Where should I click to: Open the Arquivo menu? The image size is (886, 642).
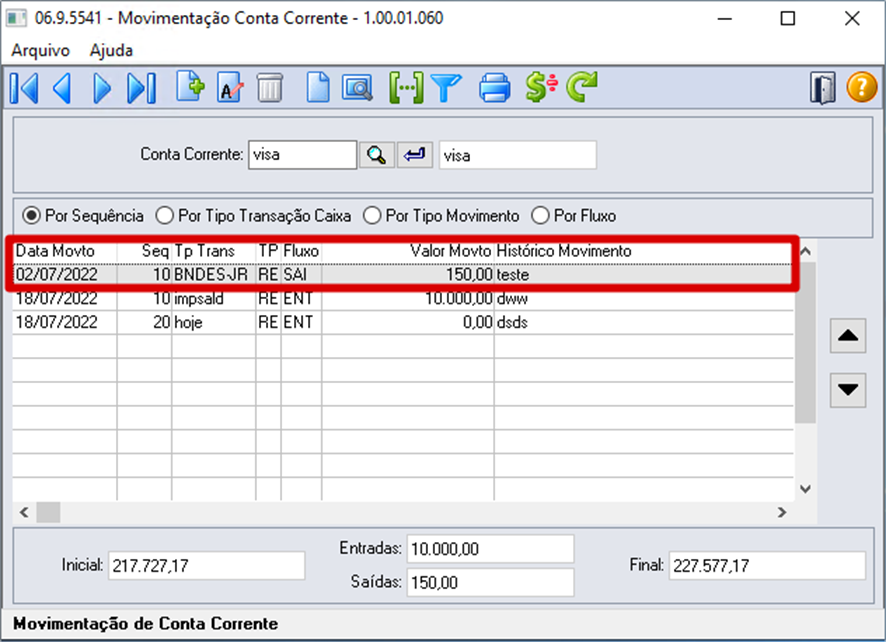(x=41, y=50)
